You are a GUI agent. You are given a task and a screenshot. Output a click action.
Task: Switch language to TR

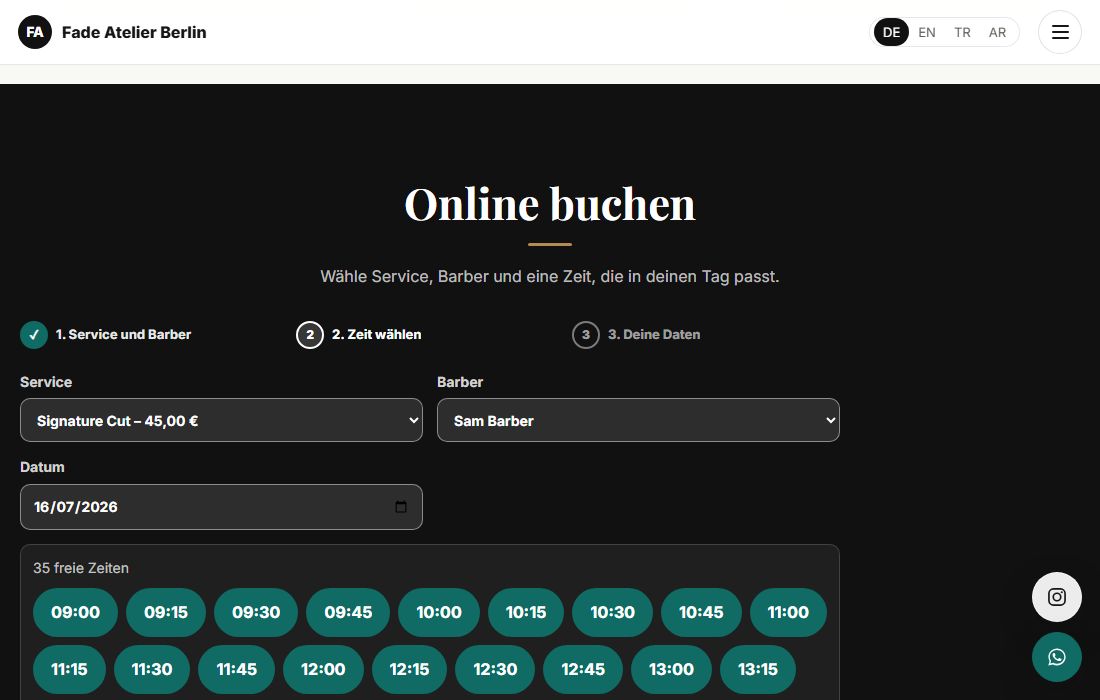pyautogui.click(x=962, y=32)
